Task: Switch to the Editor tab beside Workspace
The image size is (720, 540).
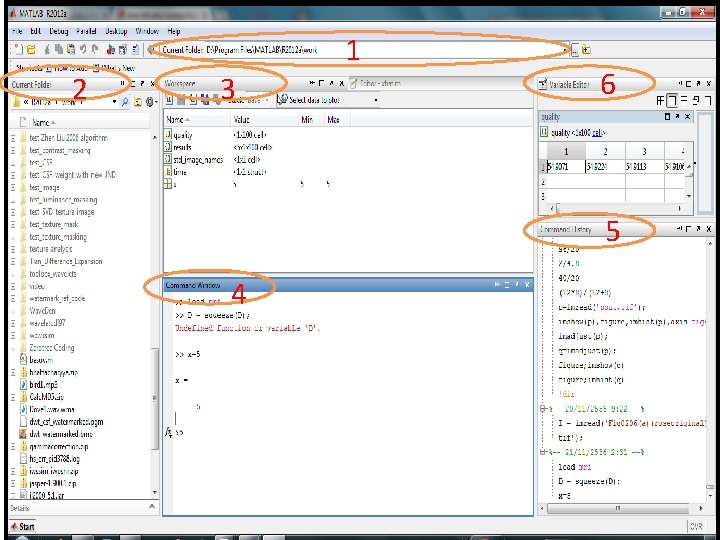Action: pos(376,84)
